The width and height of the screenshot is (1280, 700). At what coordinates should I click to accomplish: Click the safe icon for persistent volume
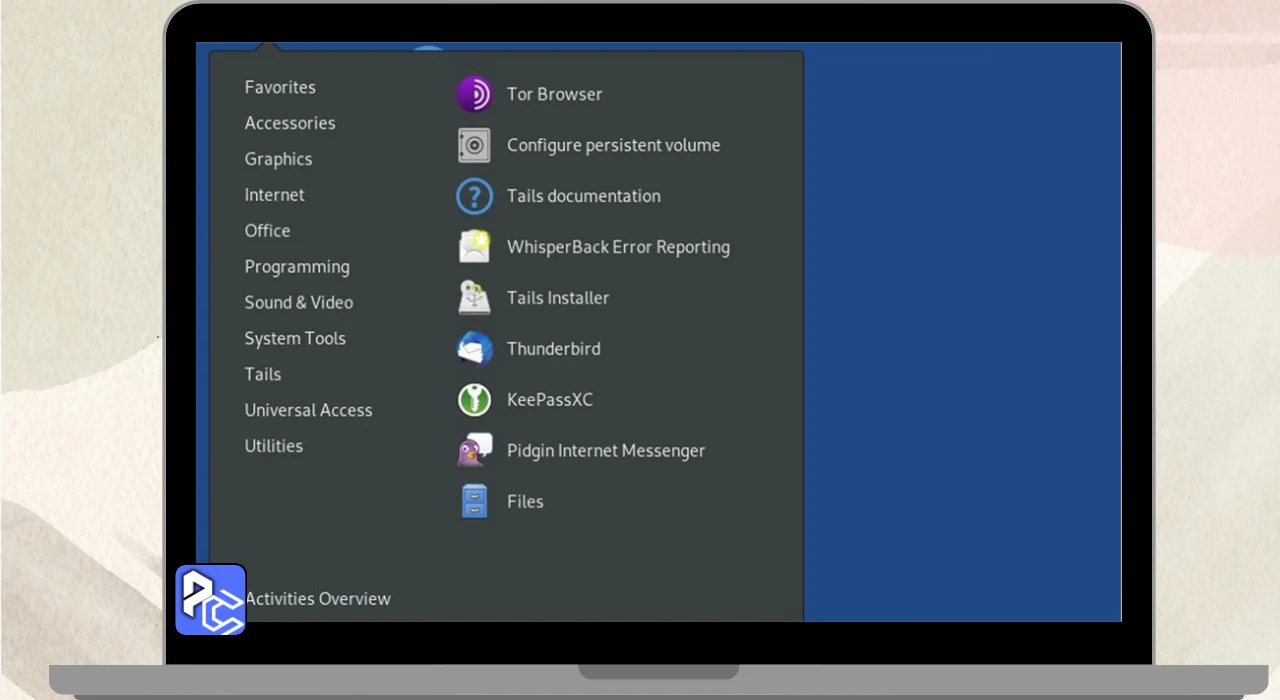click(474, 145)
